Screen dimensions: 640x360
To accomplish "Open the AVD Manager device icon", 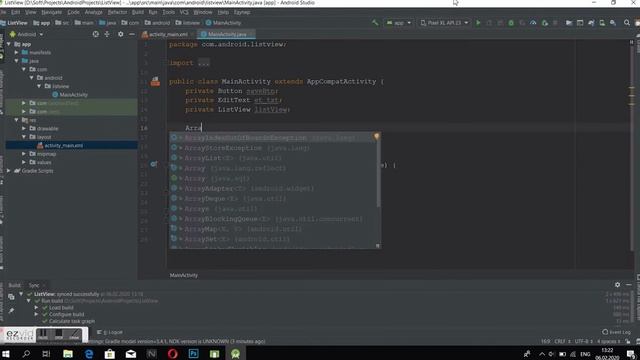I will [602, 23].
